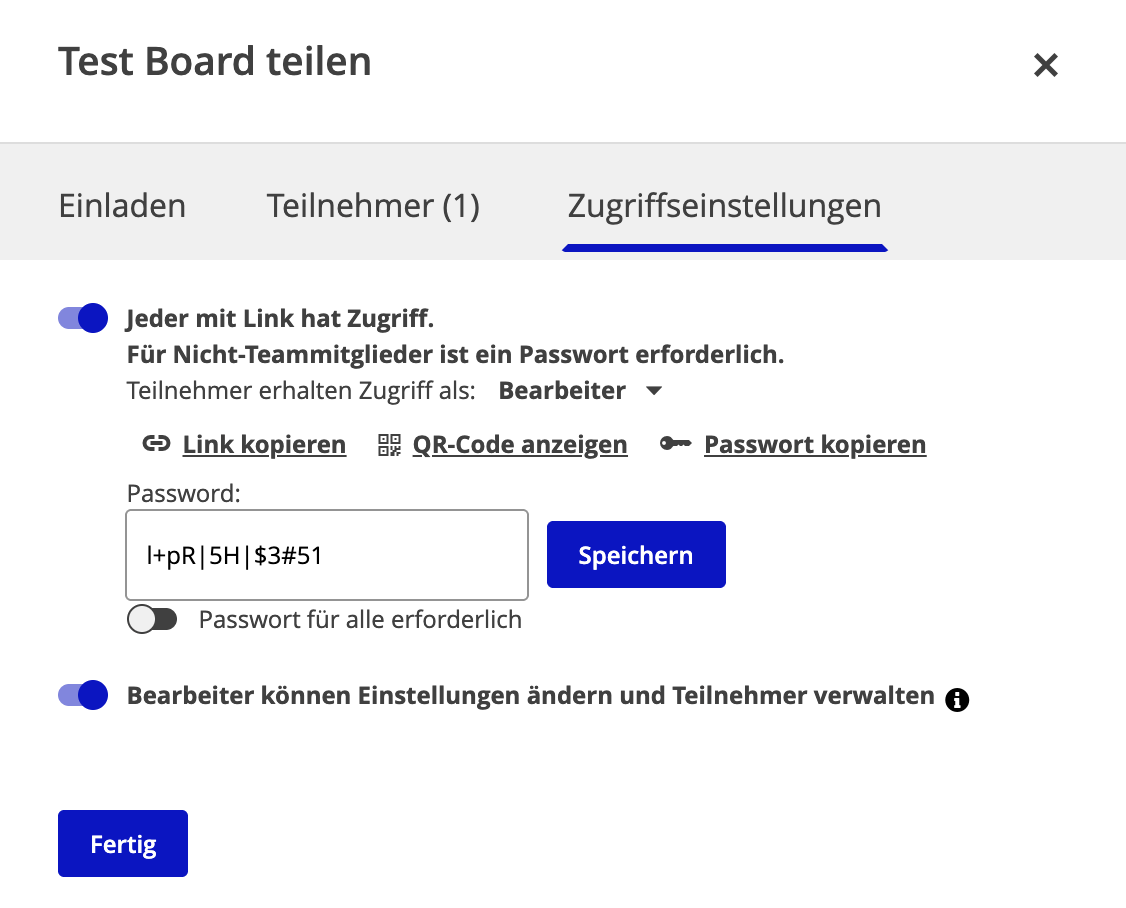
Task: Open the Teilnehmer (1) tab
Action: [372, 205]
